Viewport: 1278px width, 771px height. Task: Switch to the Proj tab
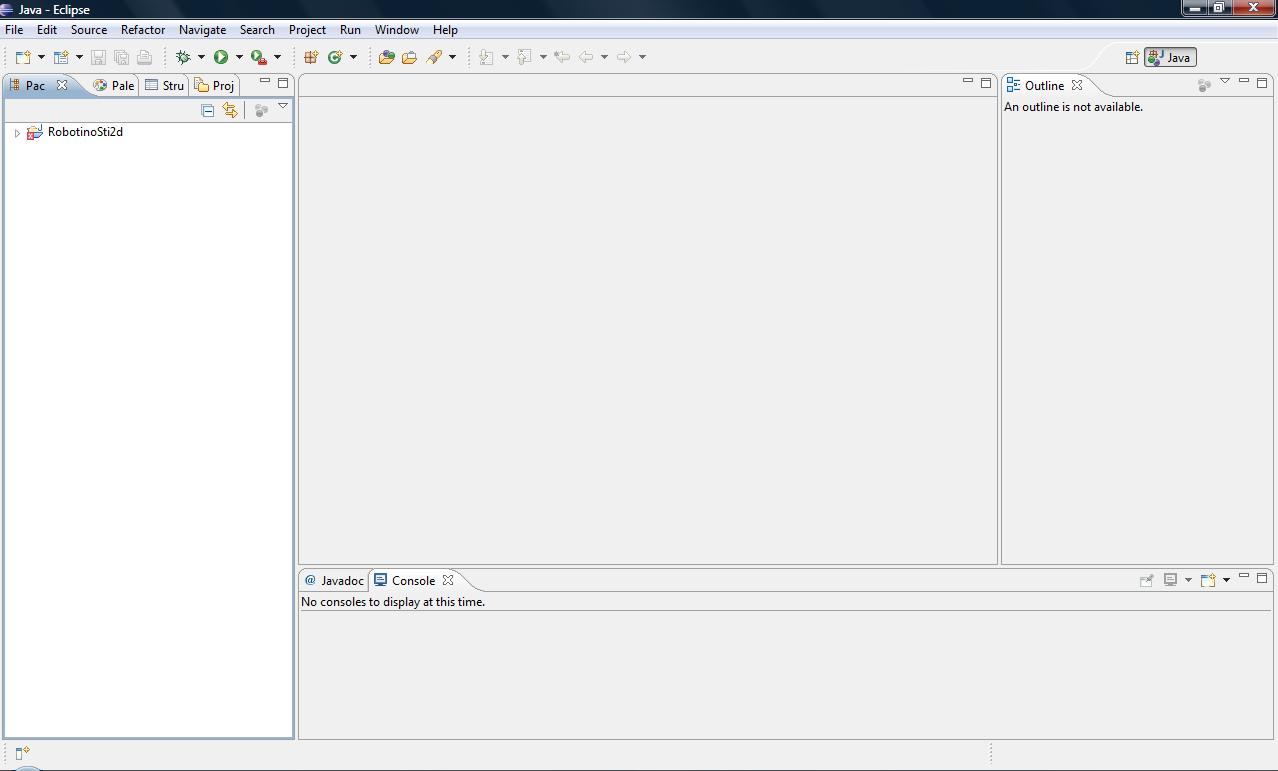215,86
